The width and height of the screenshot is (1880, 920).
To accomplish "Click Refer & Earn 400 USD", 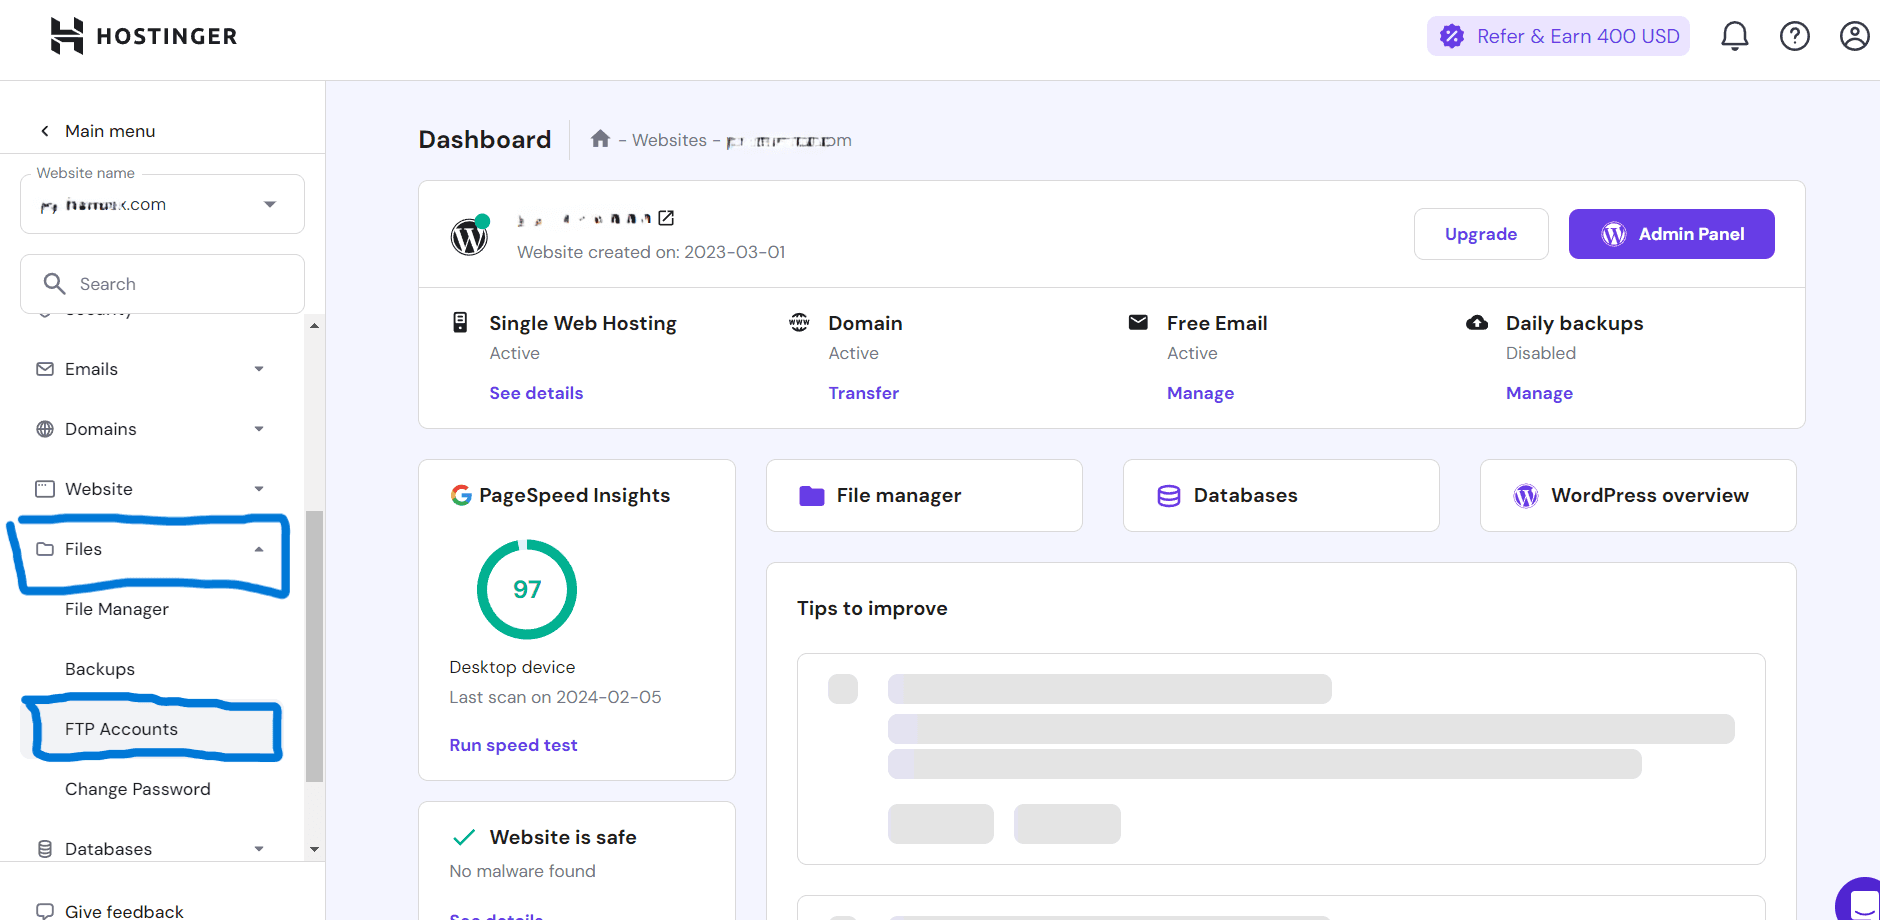I will 1558,36.
